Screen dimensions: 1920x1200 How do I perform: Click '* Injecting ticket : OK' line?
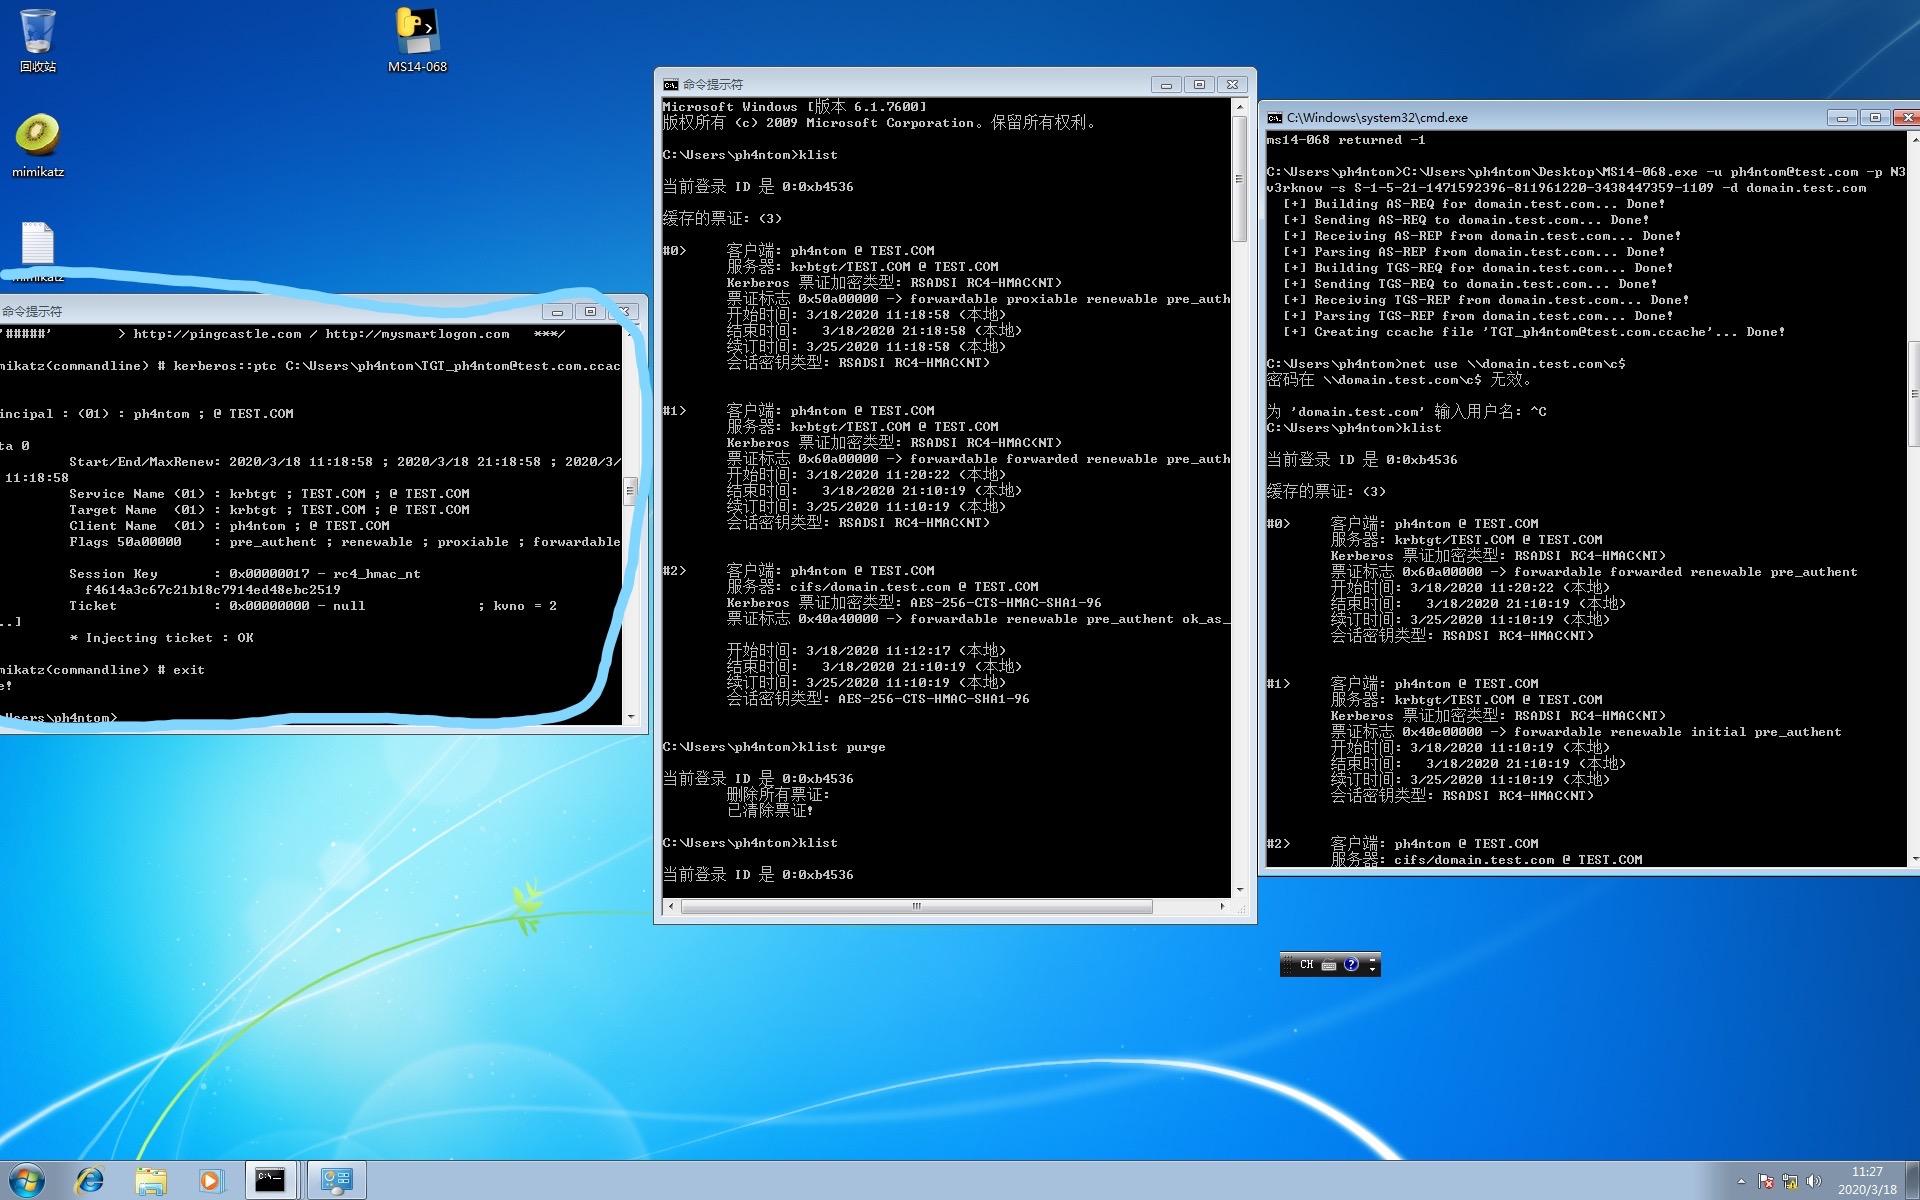click(x=161, y=638)
